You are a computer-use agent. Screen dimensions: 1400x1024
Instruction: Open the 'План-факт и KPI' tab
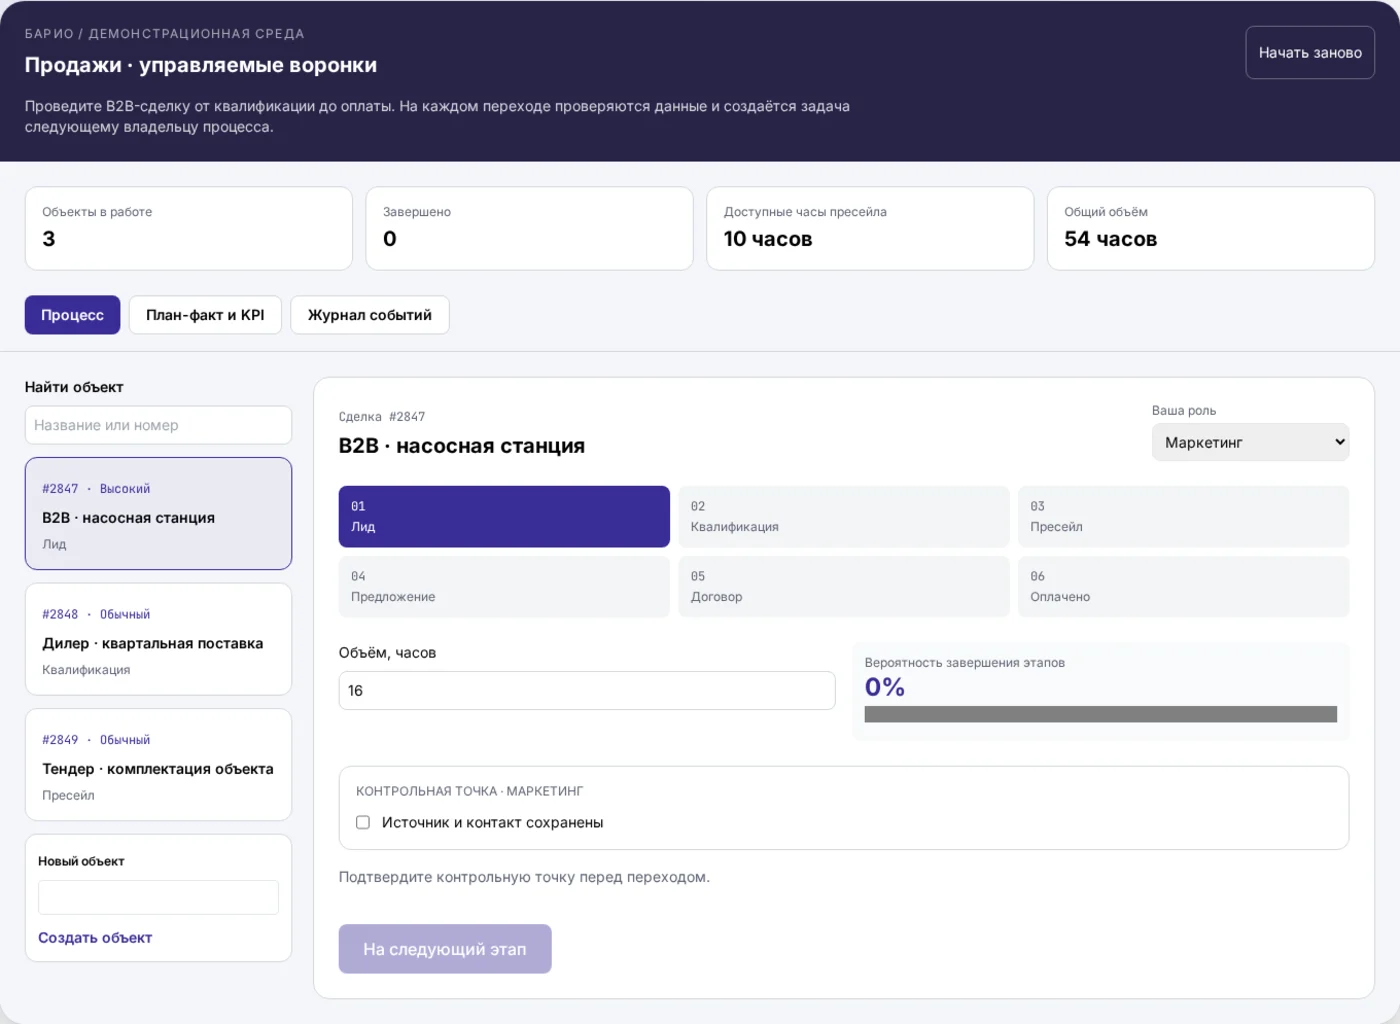tap(205, 315)
